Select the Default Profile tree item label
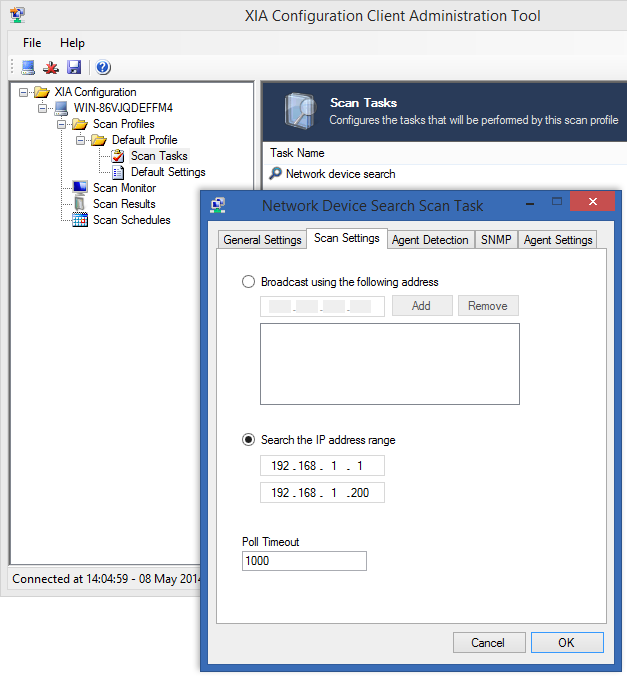This screenshot has width=627, height=678. pos(144,140)
